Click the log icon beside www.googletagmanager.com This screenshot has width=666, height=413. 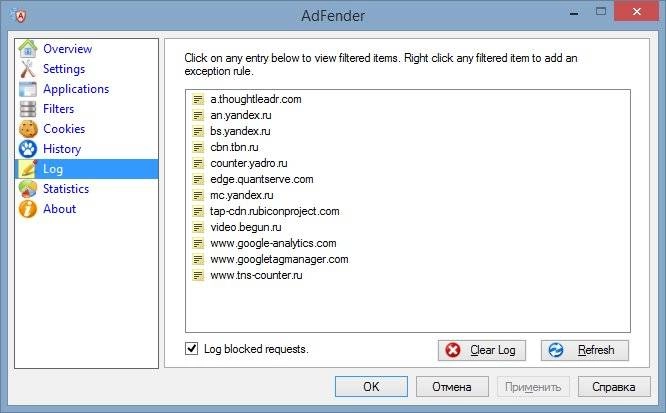click(x=198, y=259)
